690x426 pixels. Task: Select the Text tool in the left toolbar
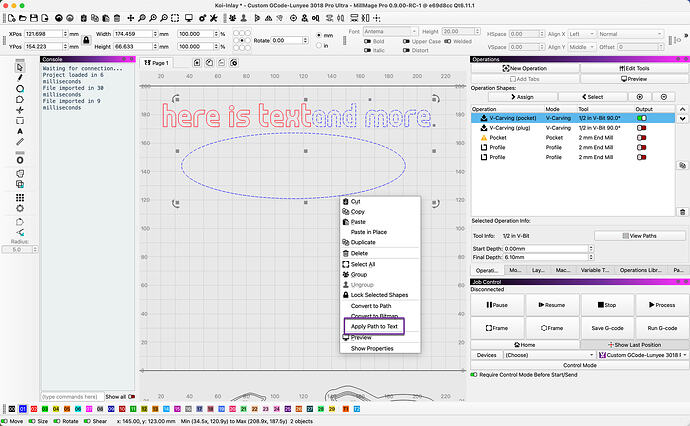tap(20, 131)
